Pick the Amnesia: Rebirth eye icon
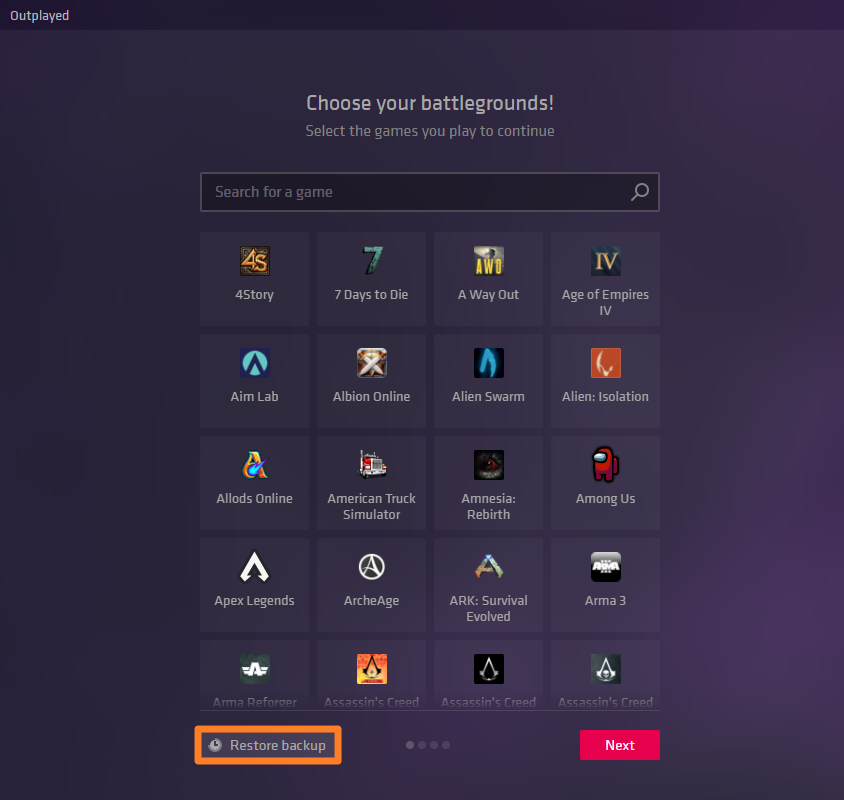The height and width of the screenshot is (800, 844). click(489, 465)
